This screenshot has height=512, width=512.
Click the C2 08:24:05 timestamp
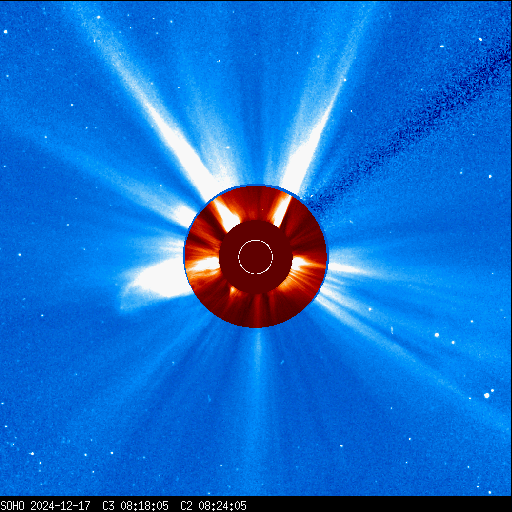click(x=213, y=506)
